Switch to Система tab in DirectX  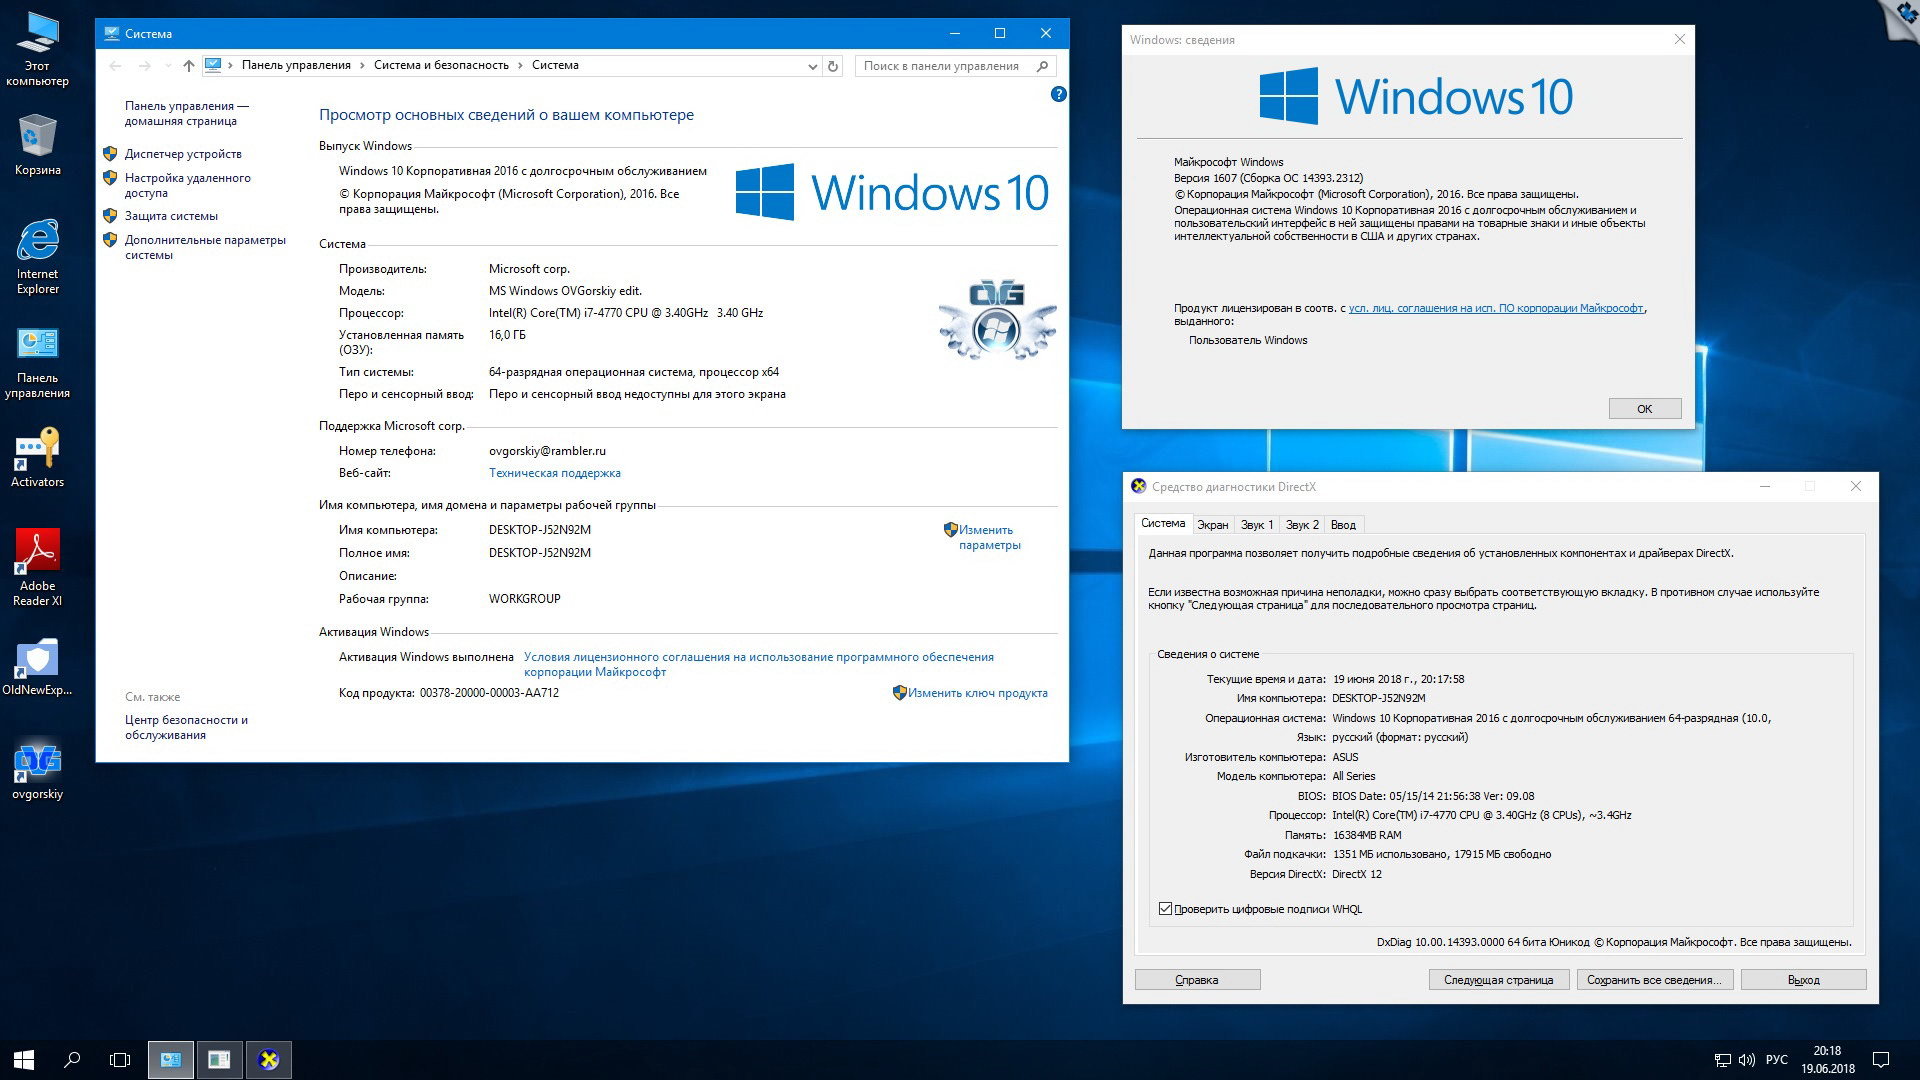tap(1163, 523)
